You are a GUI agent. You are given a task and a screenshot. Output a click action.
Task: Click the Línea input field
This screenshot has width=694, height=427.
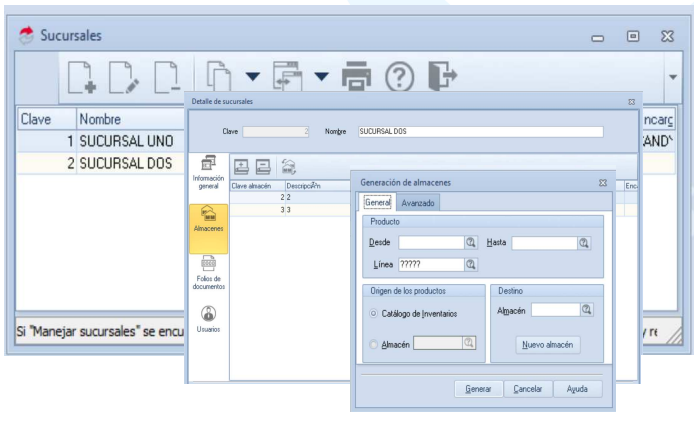pos(431,265)
